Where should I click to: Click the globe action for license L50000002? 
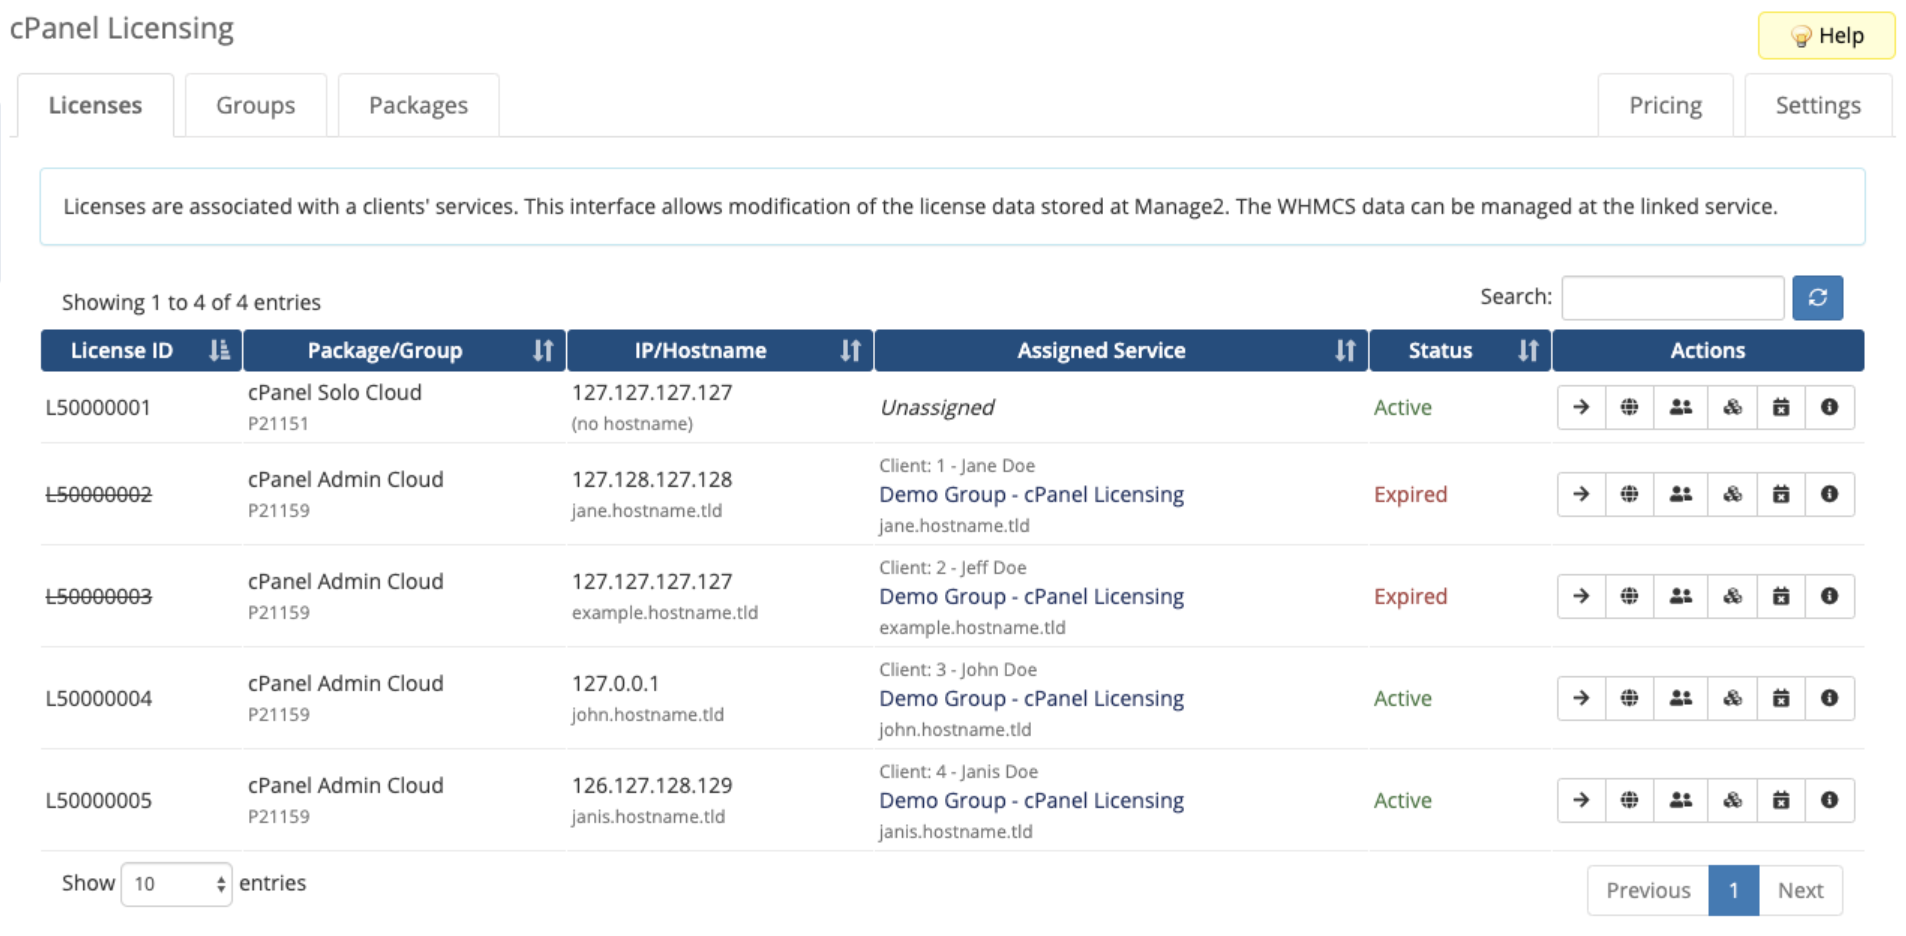click(1630, 494)
